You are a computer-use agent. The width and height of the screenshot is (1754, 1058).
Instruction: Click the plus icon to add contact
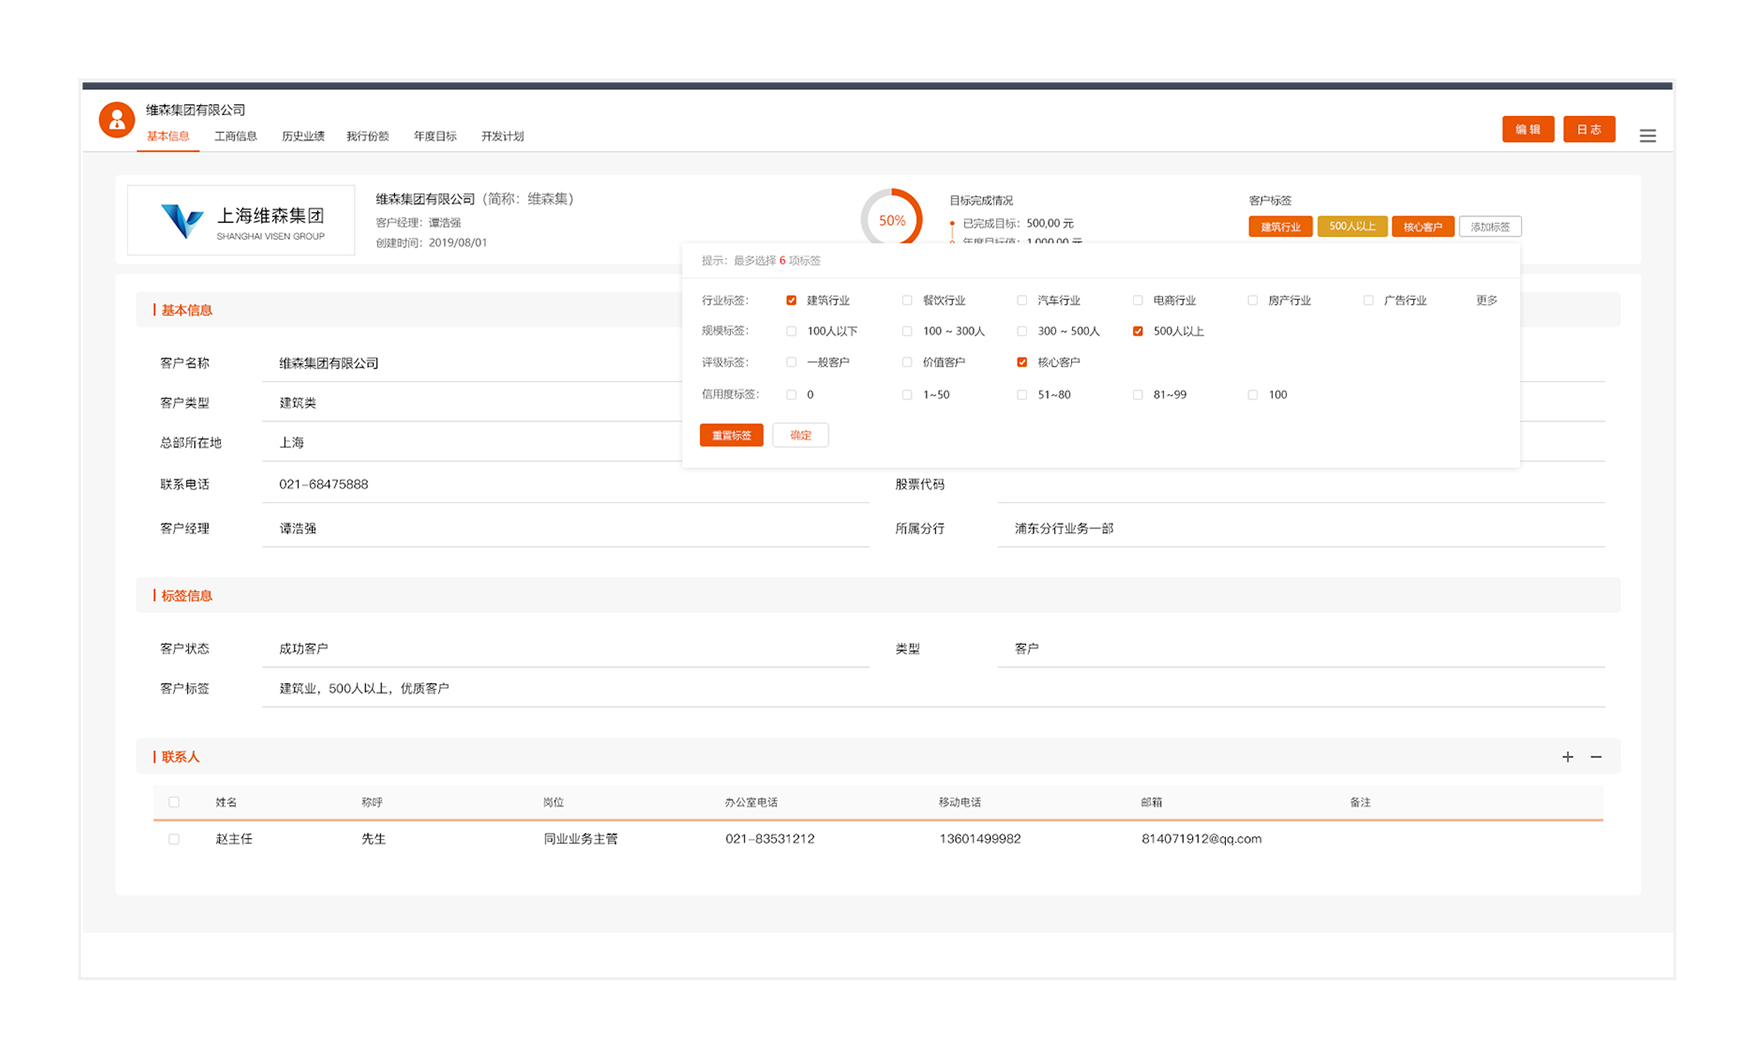click(x=1567, y=757)
